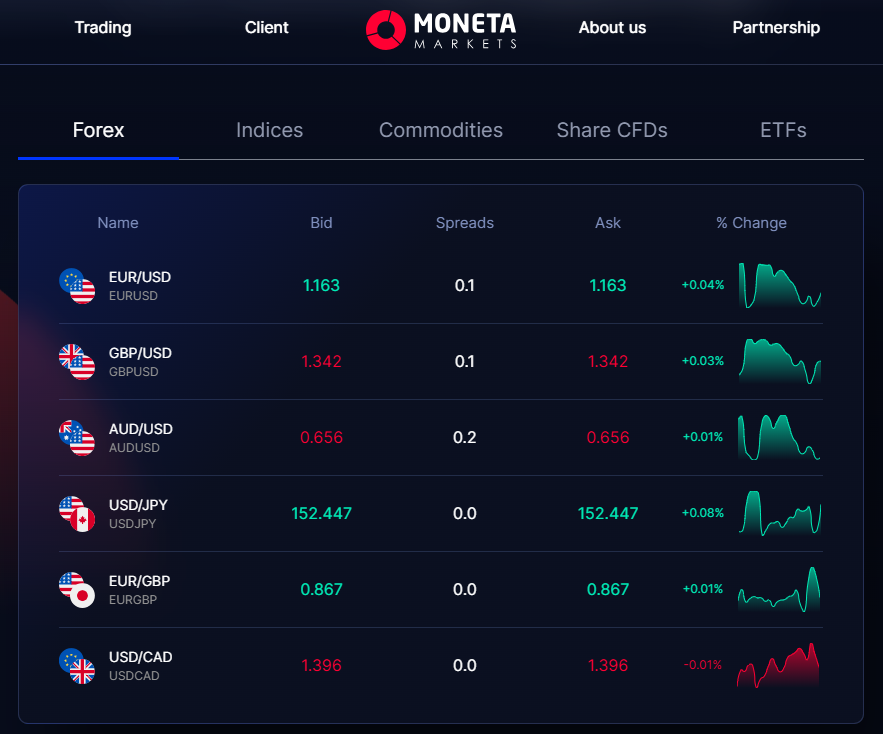This screenshot has width=883, height=734.
Task: Sort the table by the Bid column
Action: click(x=321, y=223)
